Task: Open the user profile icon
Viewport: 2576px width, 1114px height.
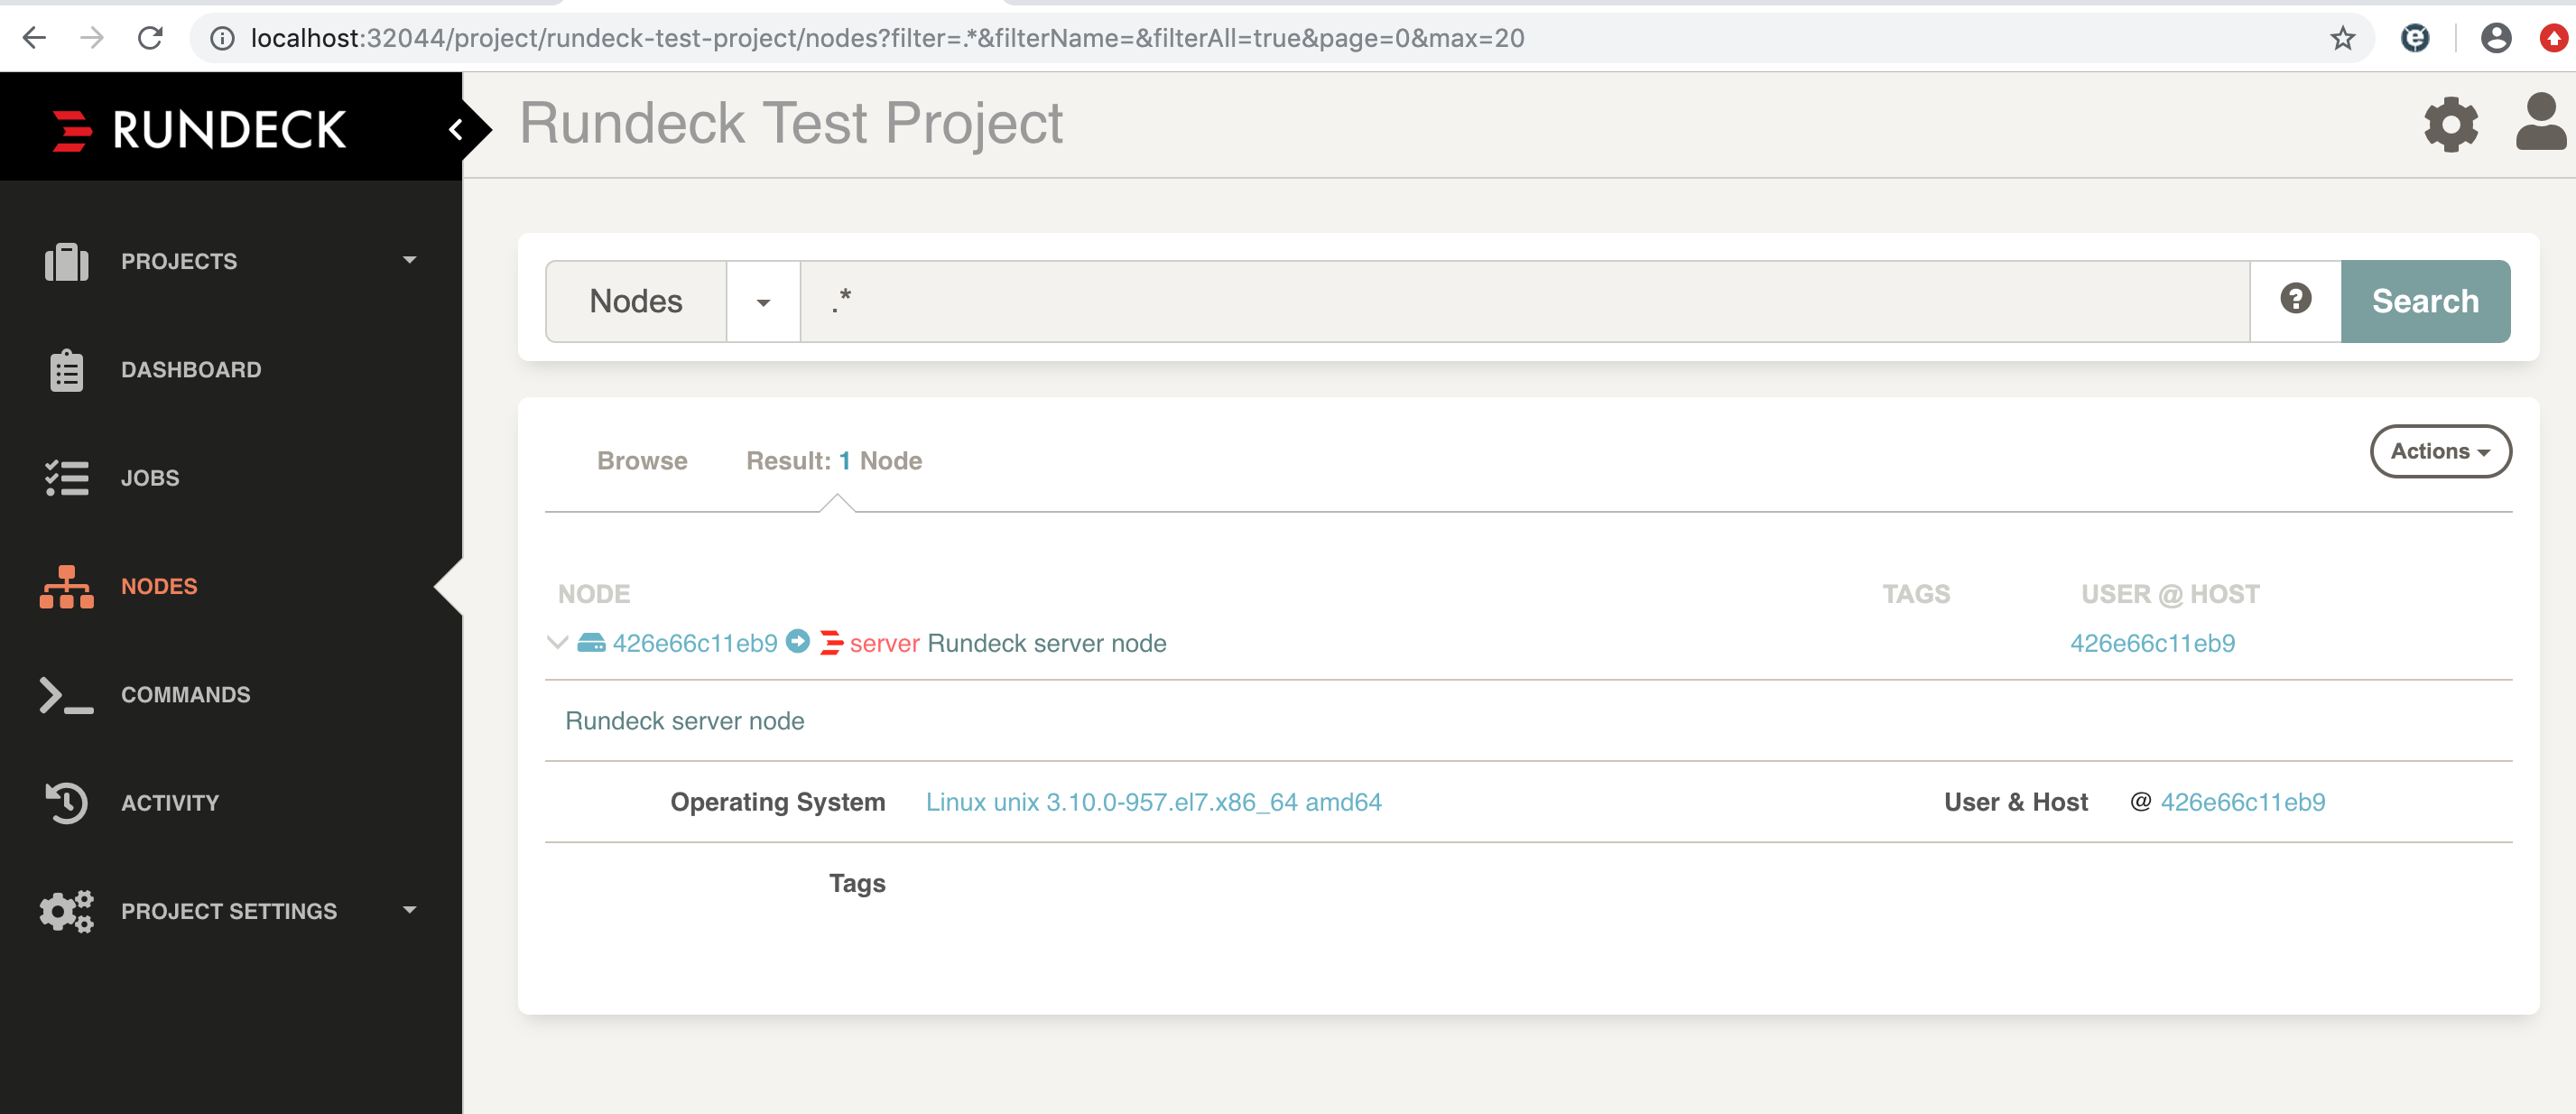Action: click(2539, 124)
